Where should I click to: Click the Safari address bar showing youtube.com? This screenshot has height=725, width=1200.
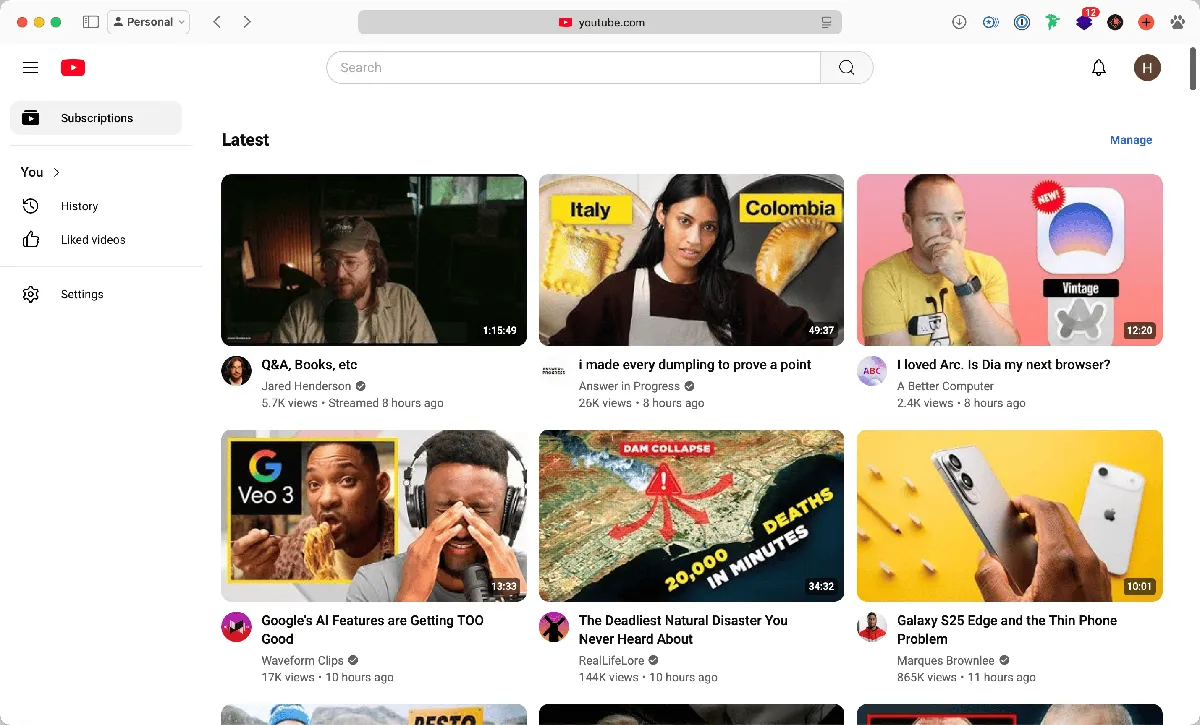[600, 22]
